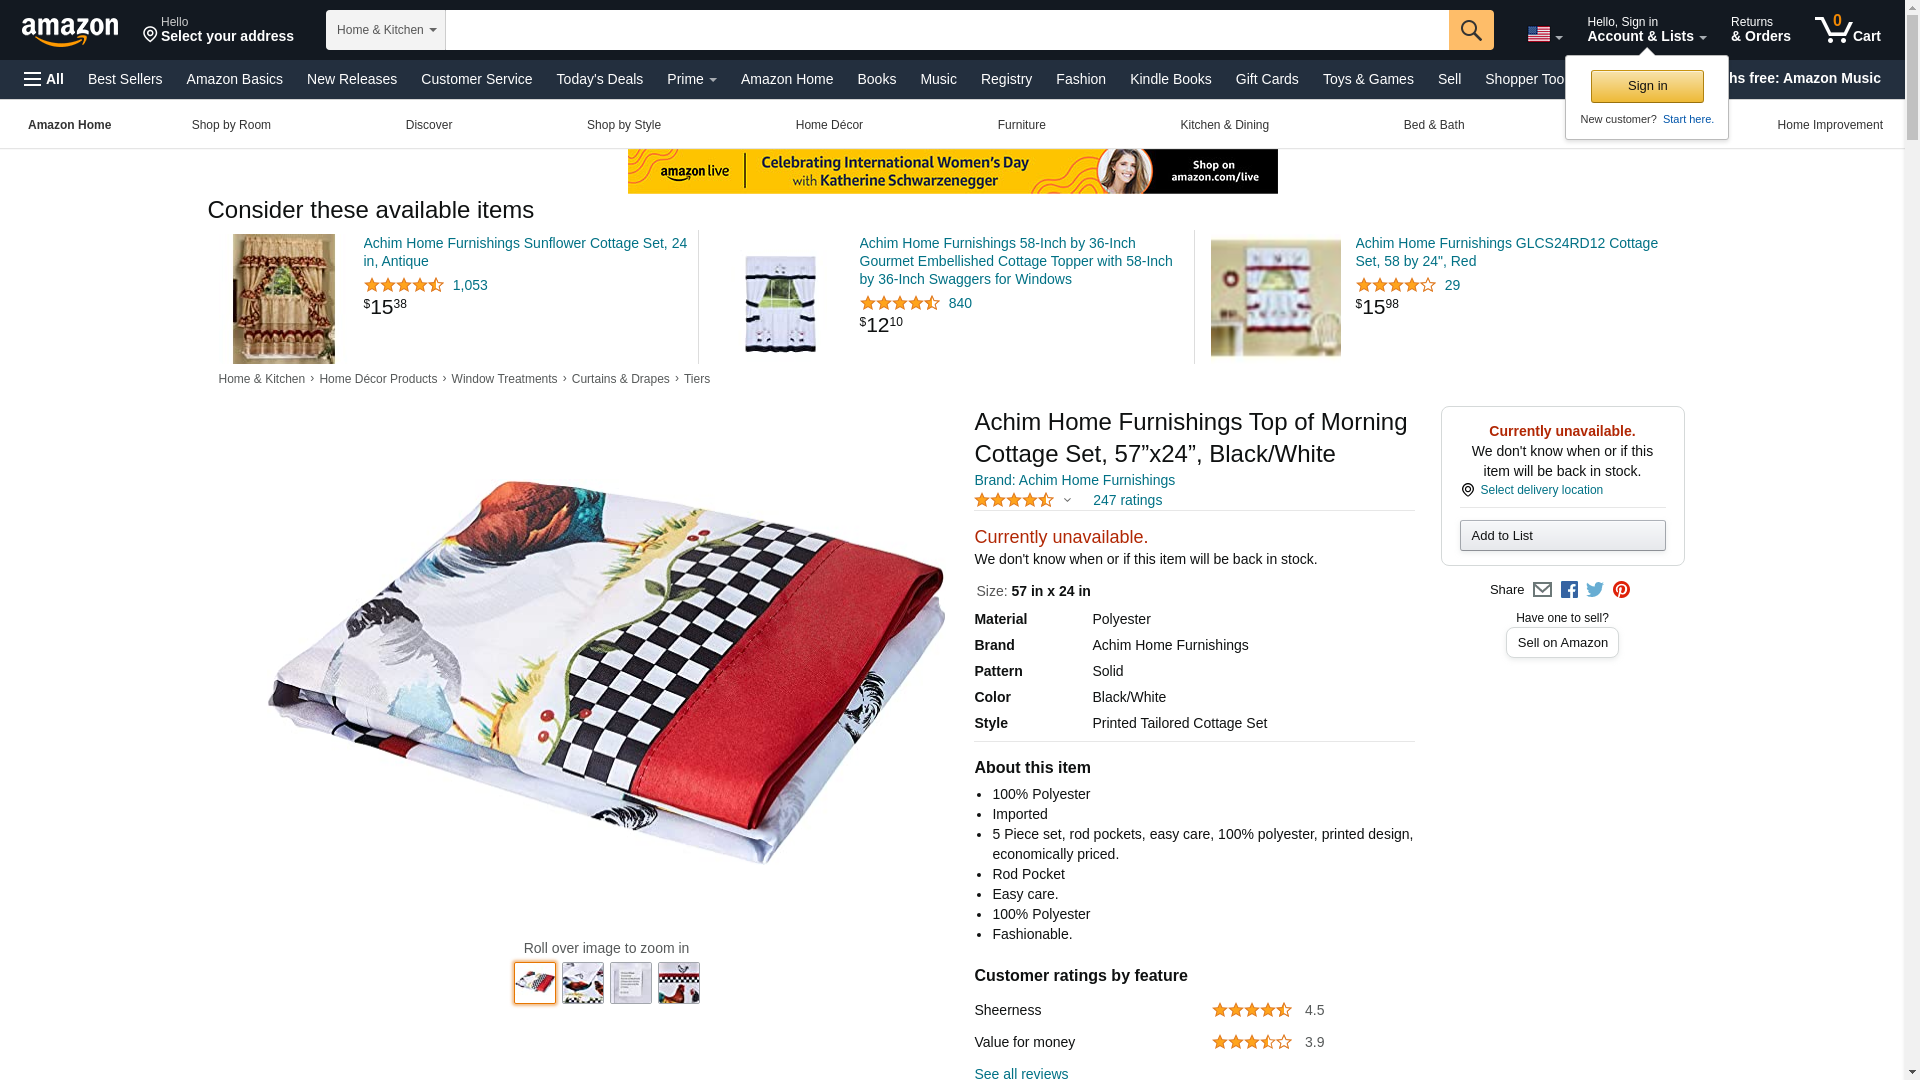
Task: Share product on Facebook icon
Action: [x=1569, y=590]
